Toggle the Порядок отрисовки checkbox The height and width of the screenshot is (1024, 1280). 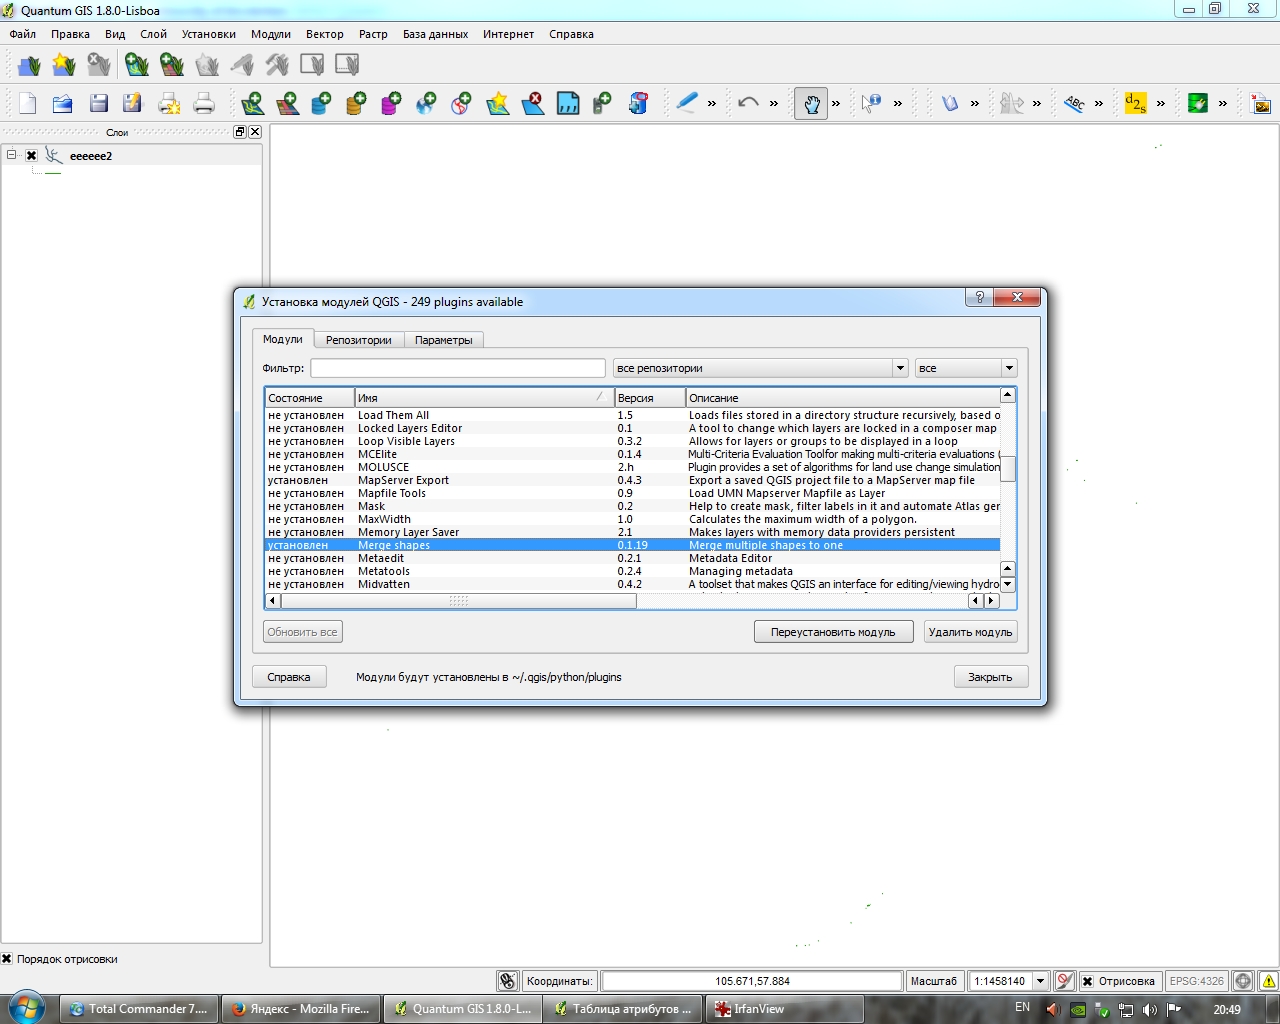pyautogui.click(x=7, y=959)
